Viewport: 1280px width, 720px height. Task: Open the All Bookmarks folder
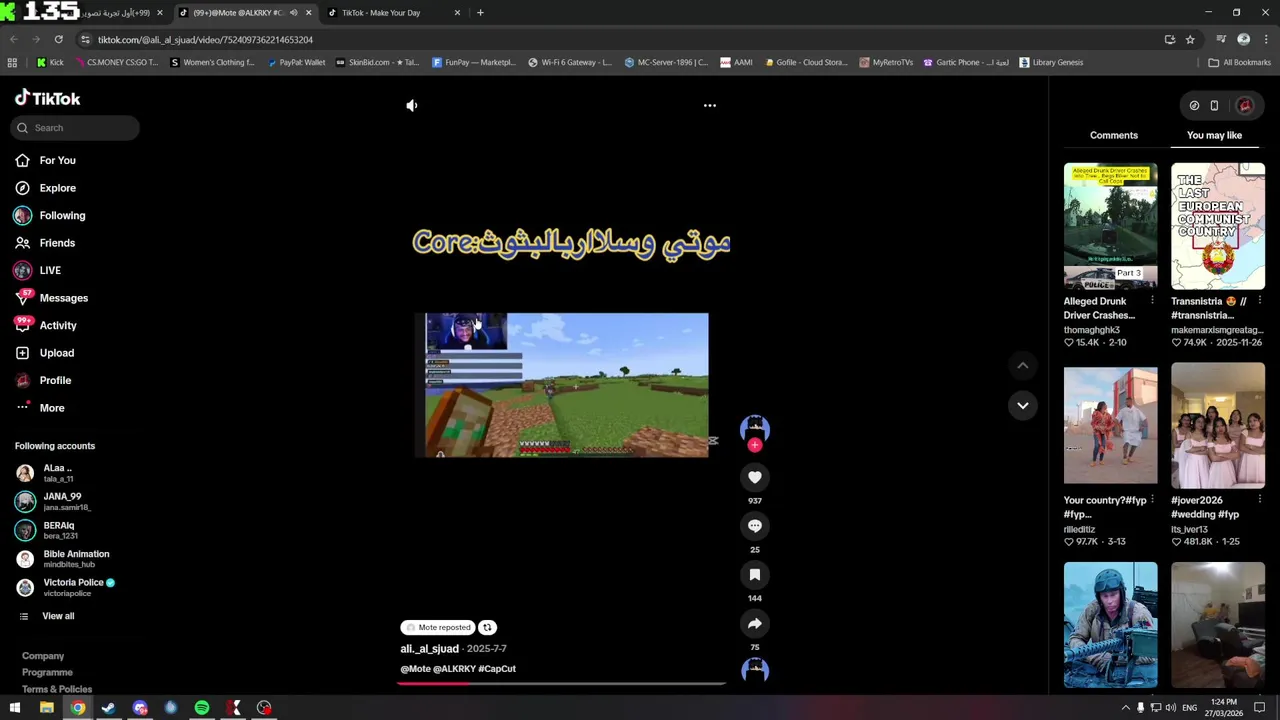pos(1240,62)
